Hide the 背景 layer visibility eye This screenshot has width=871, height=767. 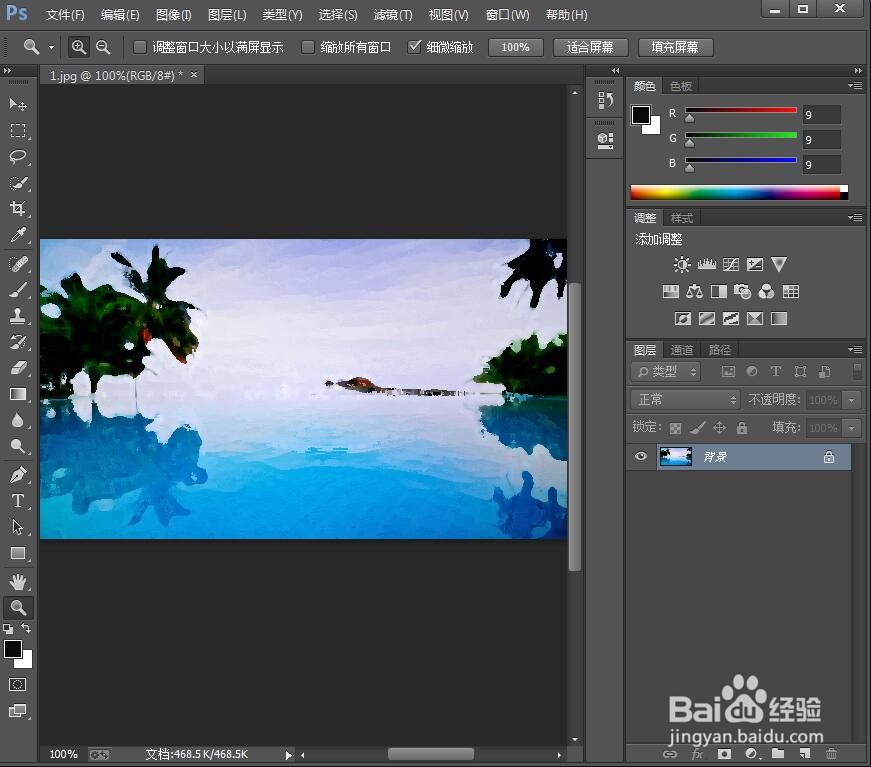[x=640, y=456]
